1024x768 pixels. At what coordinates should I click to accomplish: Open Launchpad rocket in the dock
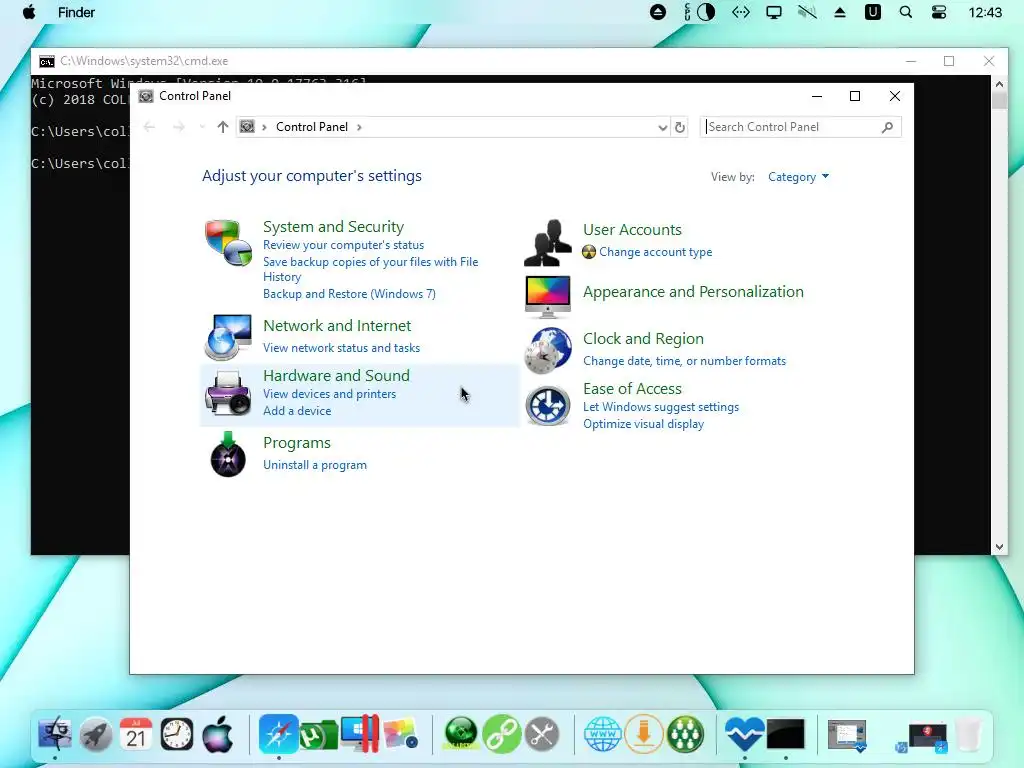[96, 734]
